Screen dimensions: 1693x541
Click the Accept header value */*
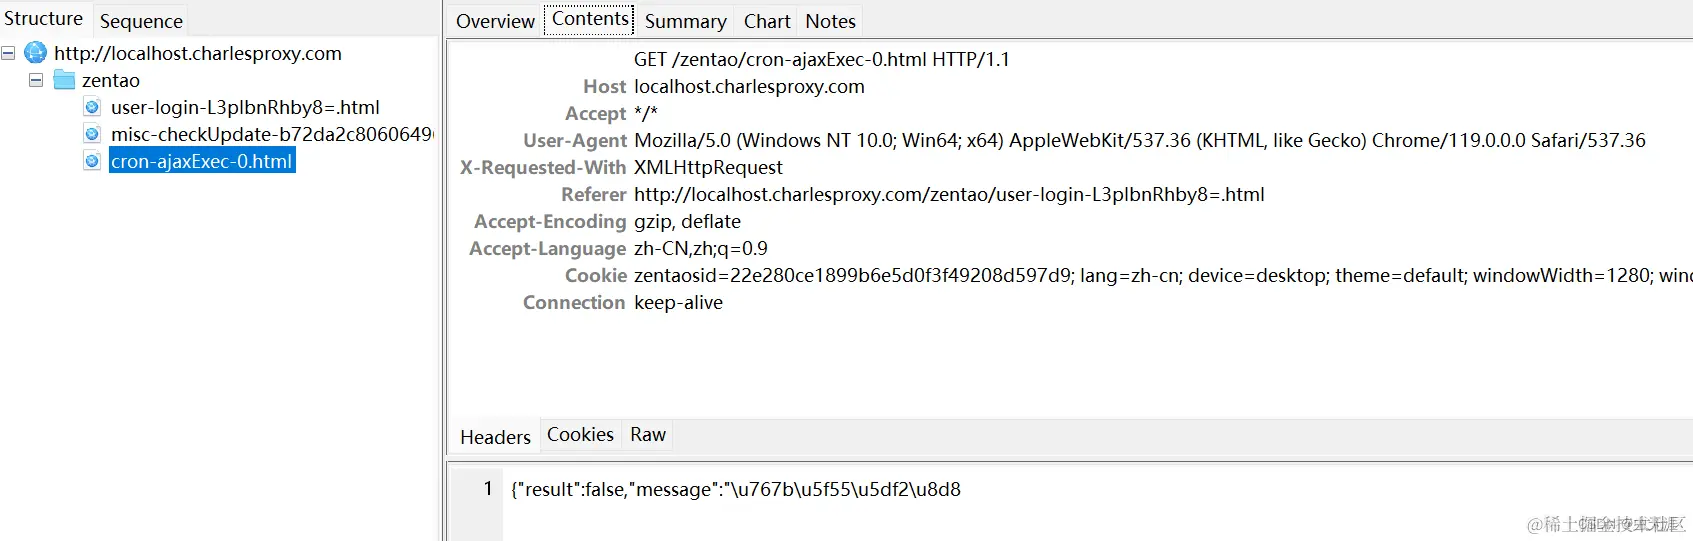pyautogui.click(x=646, y=113)
